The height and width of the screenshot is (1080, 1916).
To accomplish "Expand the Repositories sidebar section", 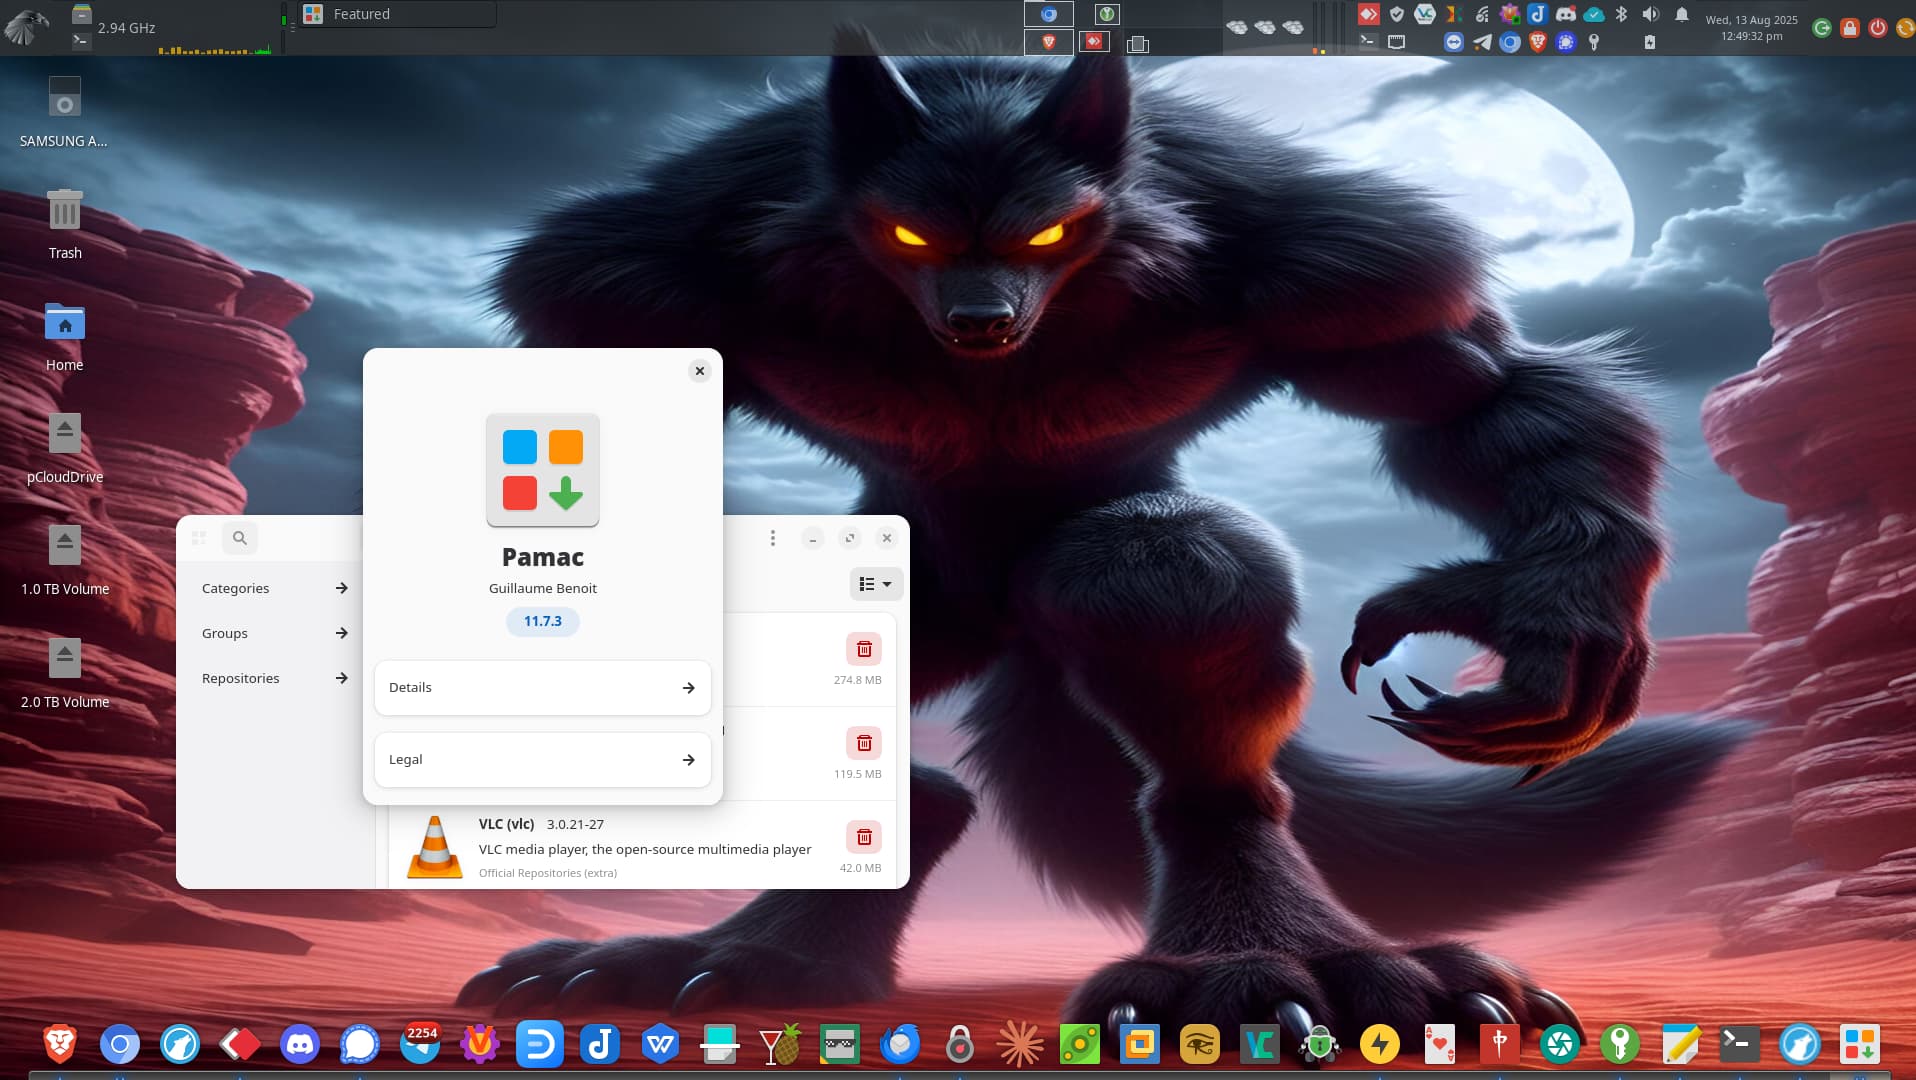I will pos(275,678).
